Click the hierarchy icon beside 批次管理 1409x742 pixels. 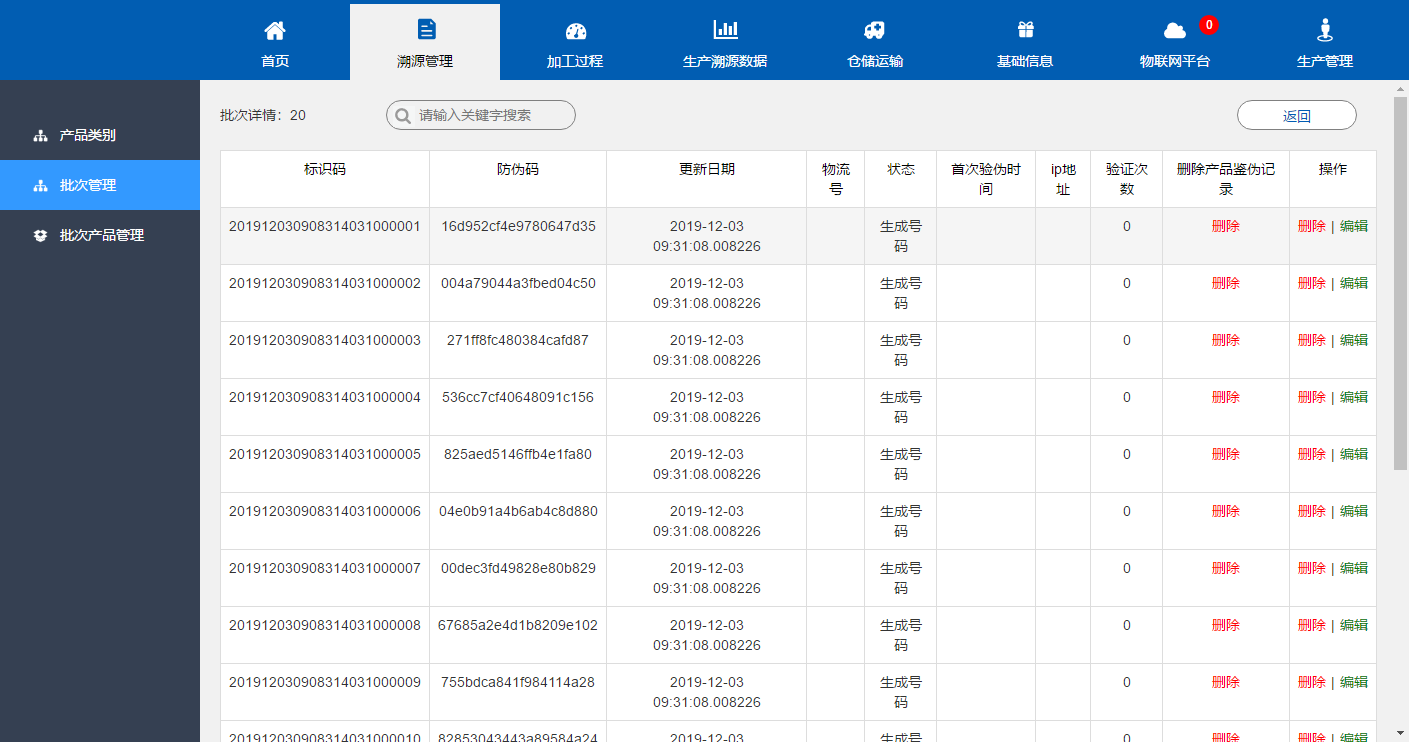point(41,185)
